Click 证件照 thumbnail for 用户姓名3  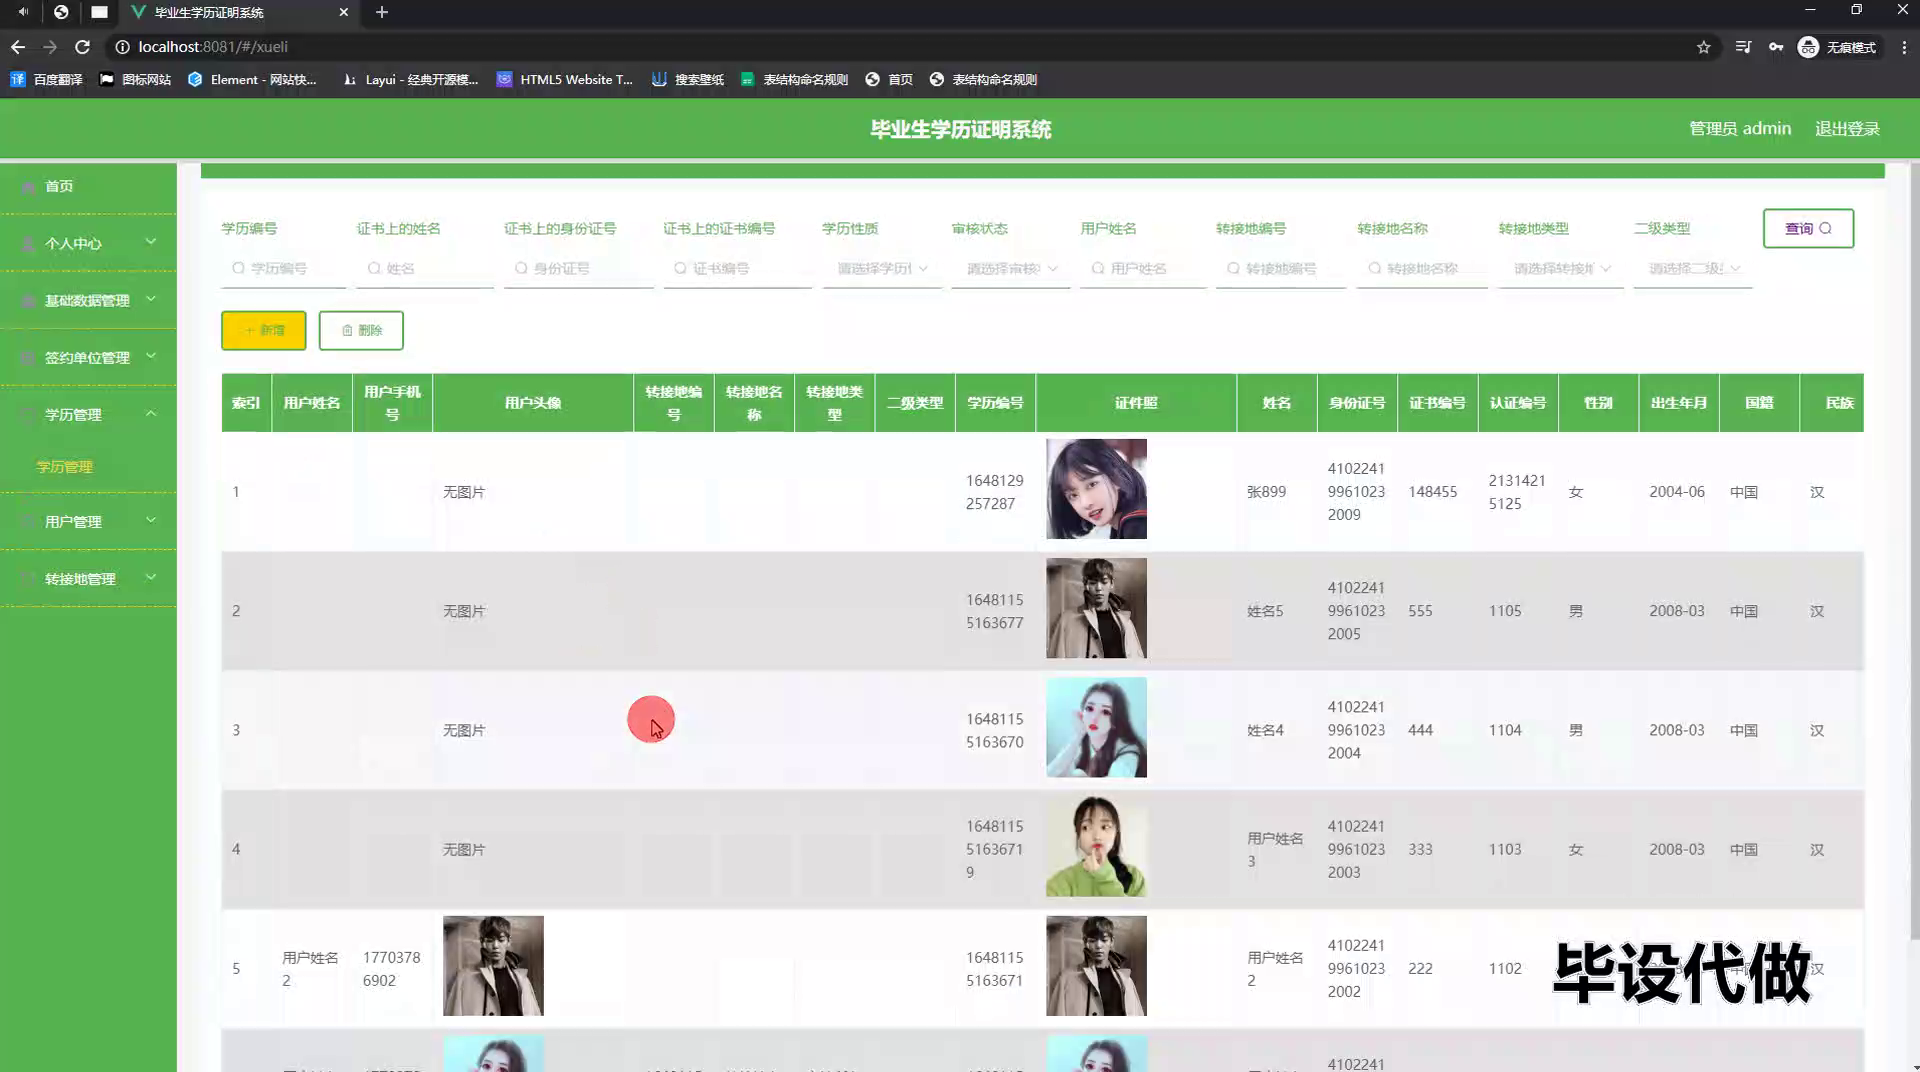click(1096, 846)
